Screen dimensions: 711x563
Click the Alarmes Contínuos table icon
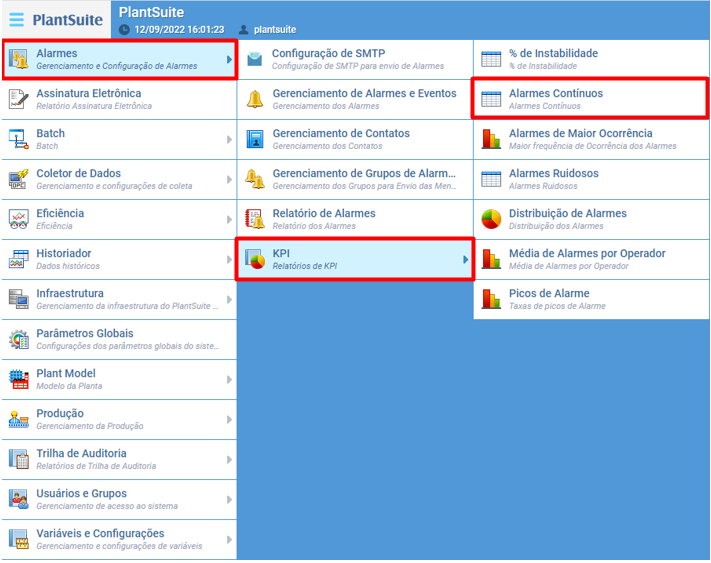pyautogui.click(x=491, y=99)
